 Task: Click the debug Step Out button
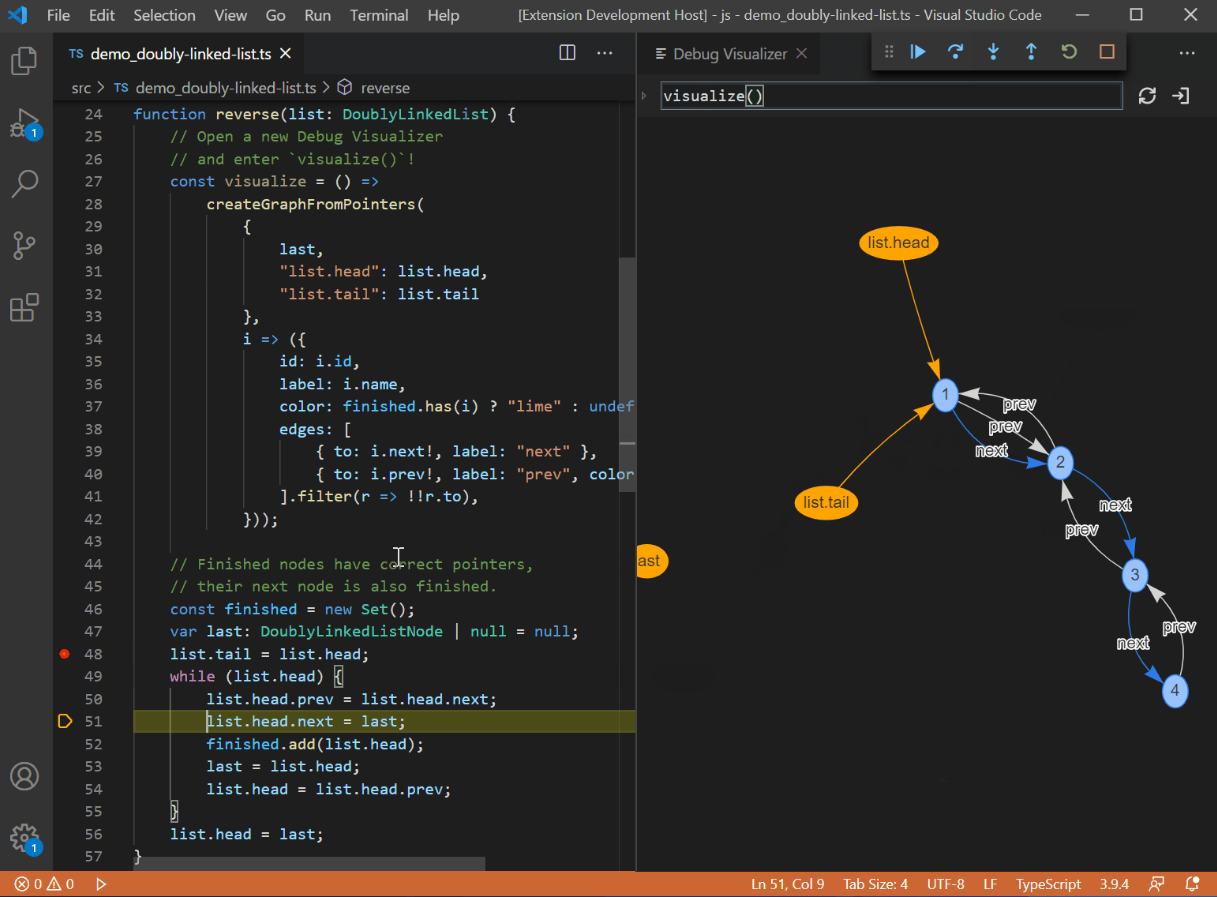pyautogui.click(x=1031, y=52)
